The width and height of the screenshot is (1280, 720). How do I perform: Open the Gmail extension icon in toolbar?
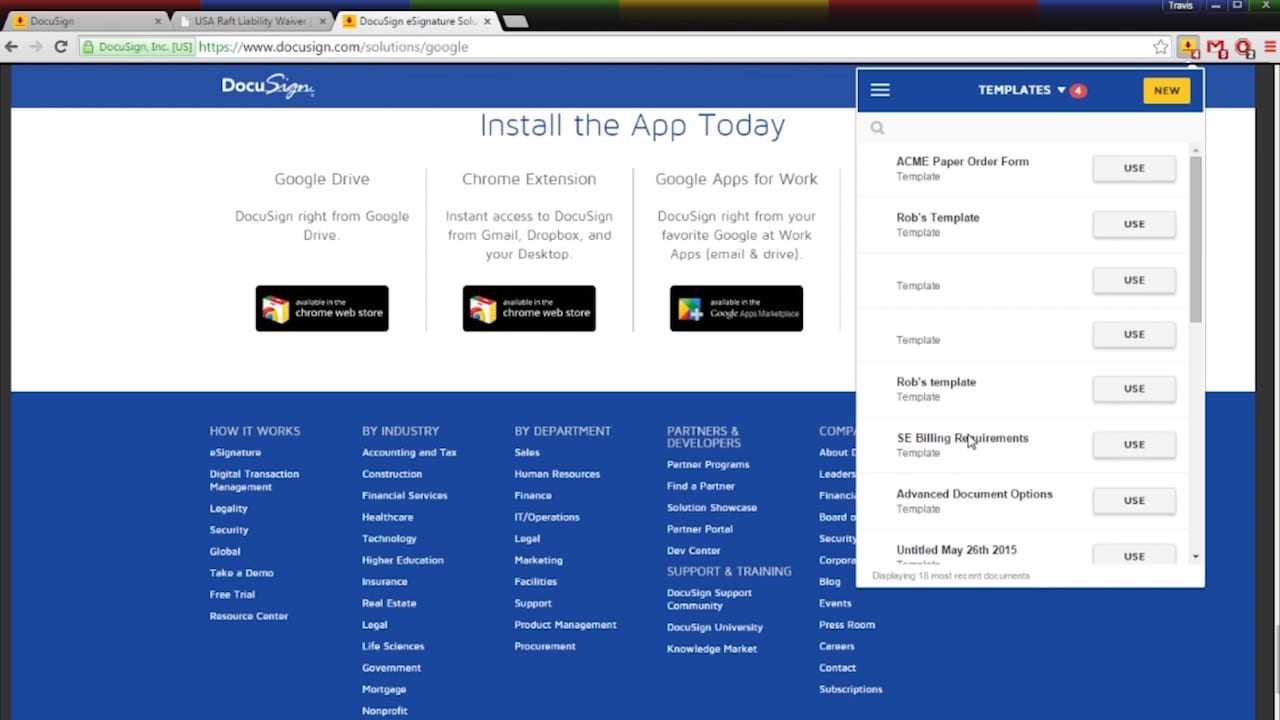click(x=1216, y=47)
